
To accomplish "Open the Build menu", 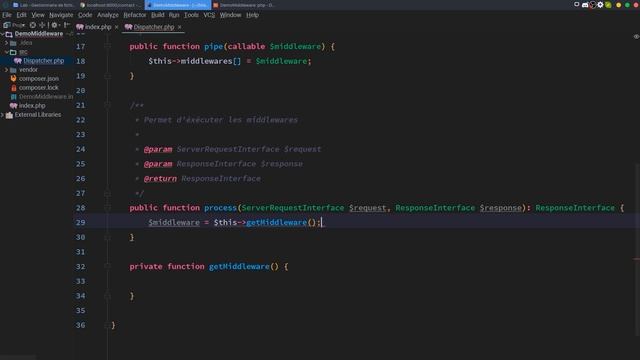I will coord(158,15).
